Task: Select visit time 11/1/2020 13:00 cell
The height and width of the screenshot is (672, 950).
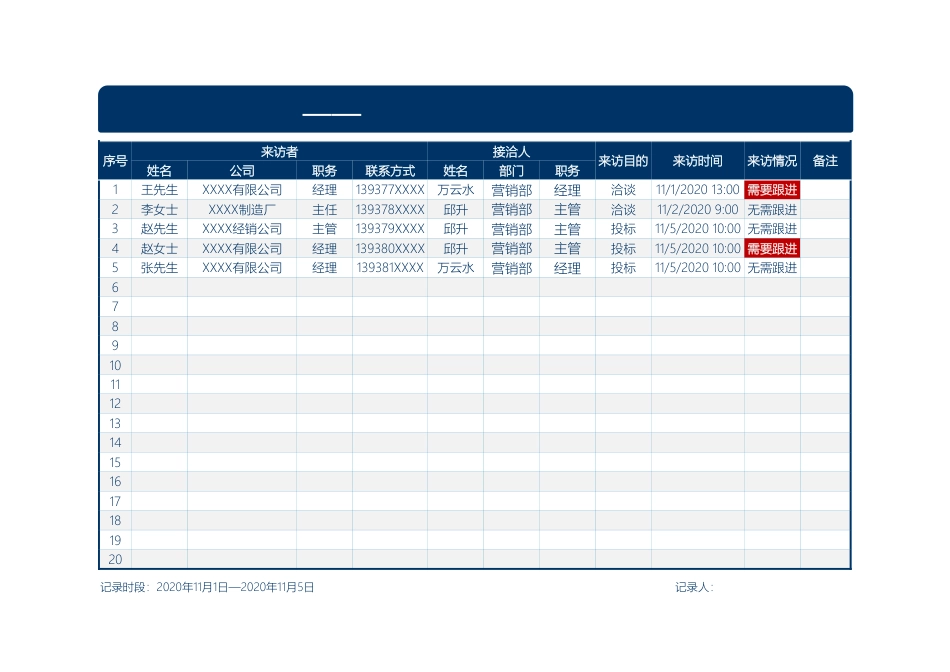Action: point(697,190)
